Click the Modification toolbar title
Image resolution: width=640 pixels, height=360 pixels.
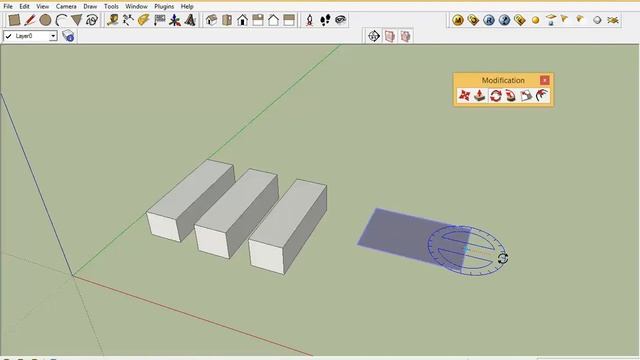pos(503,80)
